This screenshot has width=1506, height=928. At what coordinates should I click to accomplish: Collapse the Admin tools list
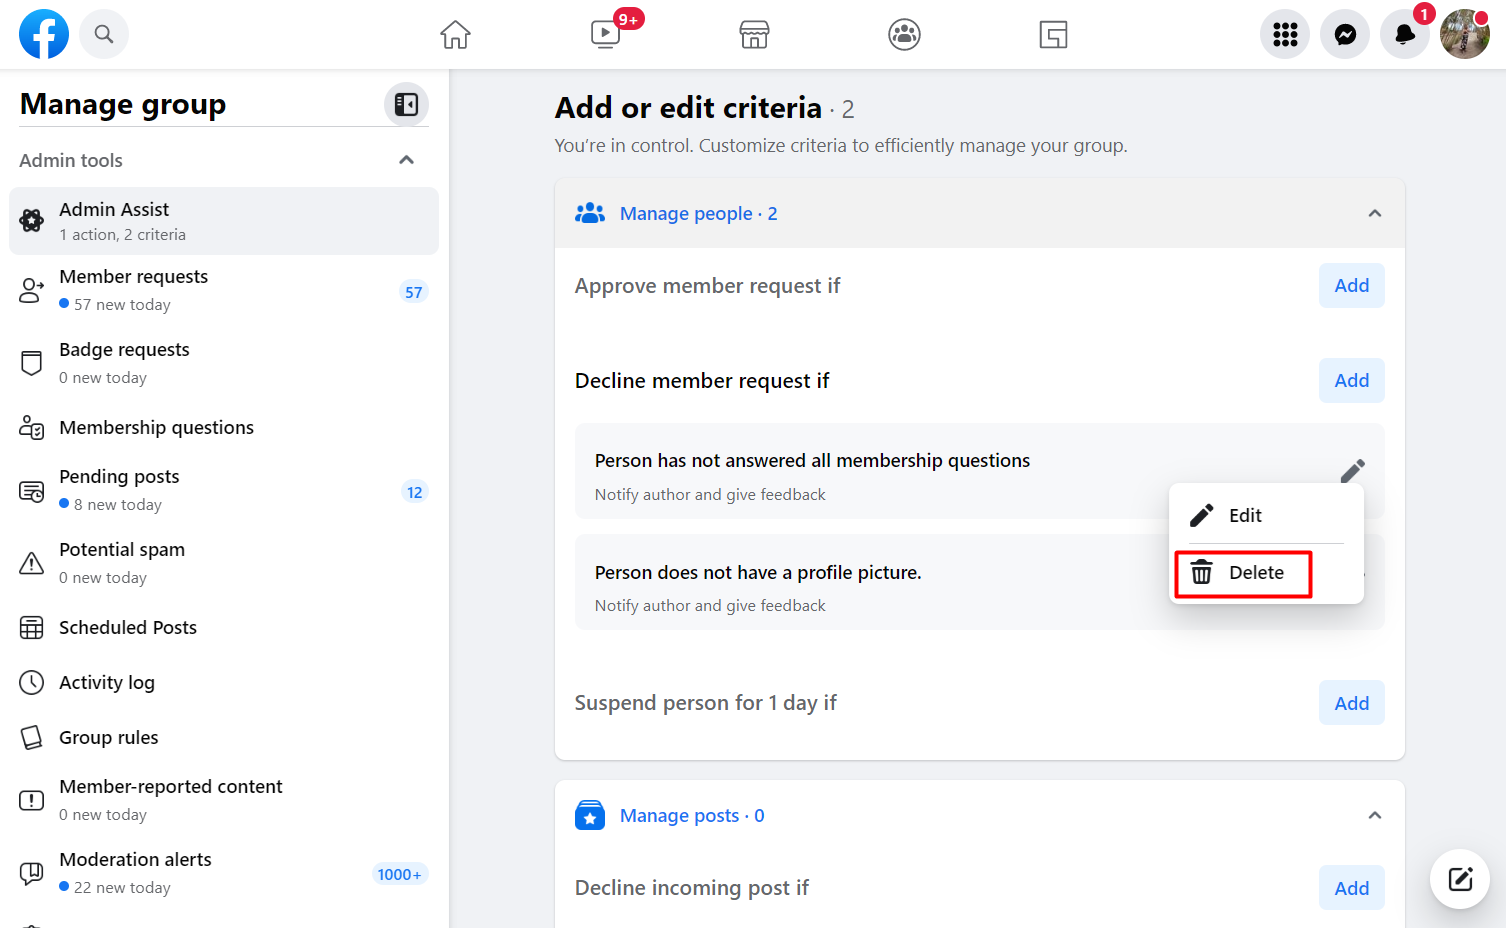[406, 159]
